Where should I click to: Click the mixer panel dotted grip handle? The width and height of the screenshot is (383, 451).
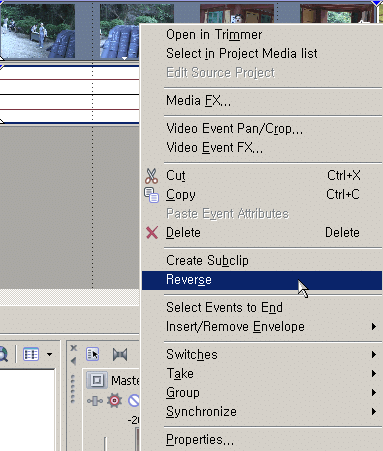click(x=73, y=389)
